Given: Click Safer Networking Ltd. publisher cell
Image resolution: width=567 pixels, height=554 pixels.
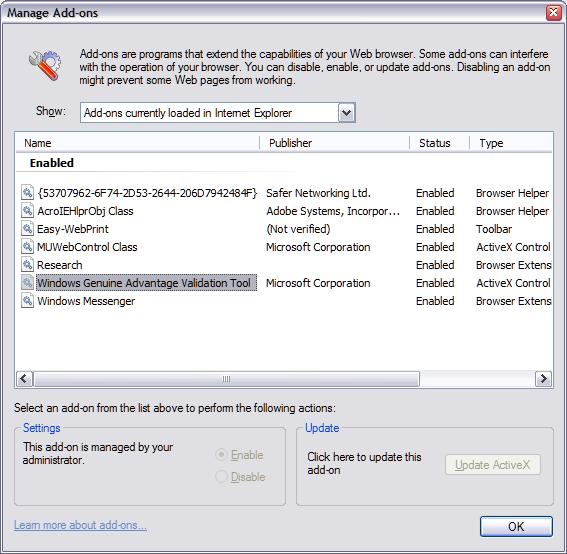Looking at the screenshot, I should pos(318,193).
